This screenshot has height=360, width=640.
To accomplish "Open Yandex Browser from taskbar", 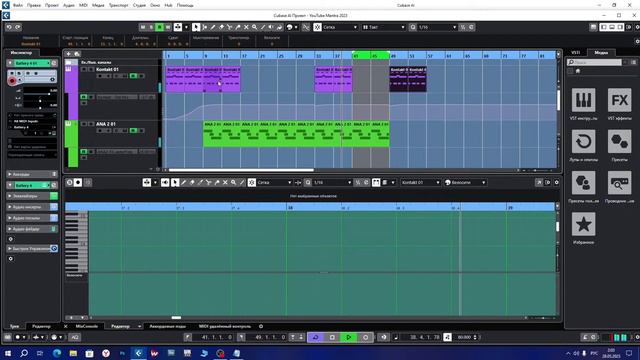I will [x=106, y=353].
